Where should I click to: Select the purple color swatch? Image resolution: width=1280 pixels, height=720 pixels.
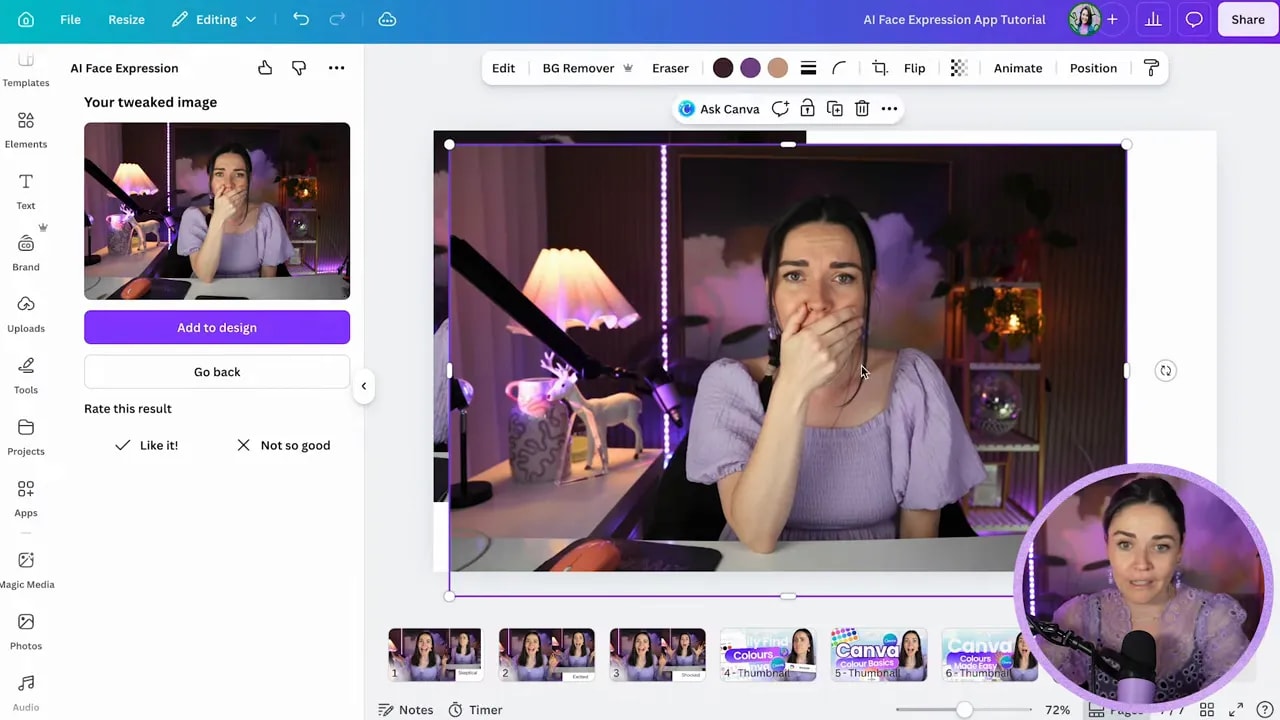(x=750, y=68)
